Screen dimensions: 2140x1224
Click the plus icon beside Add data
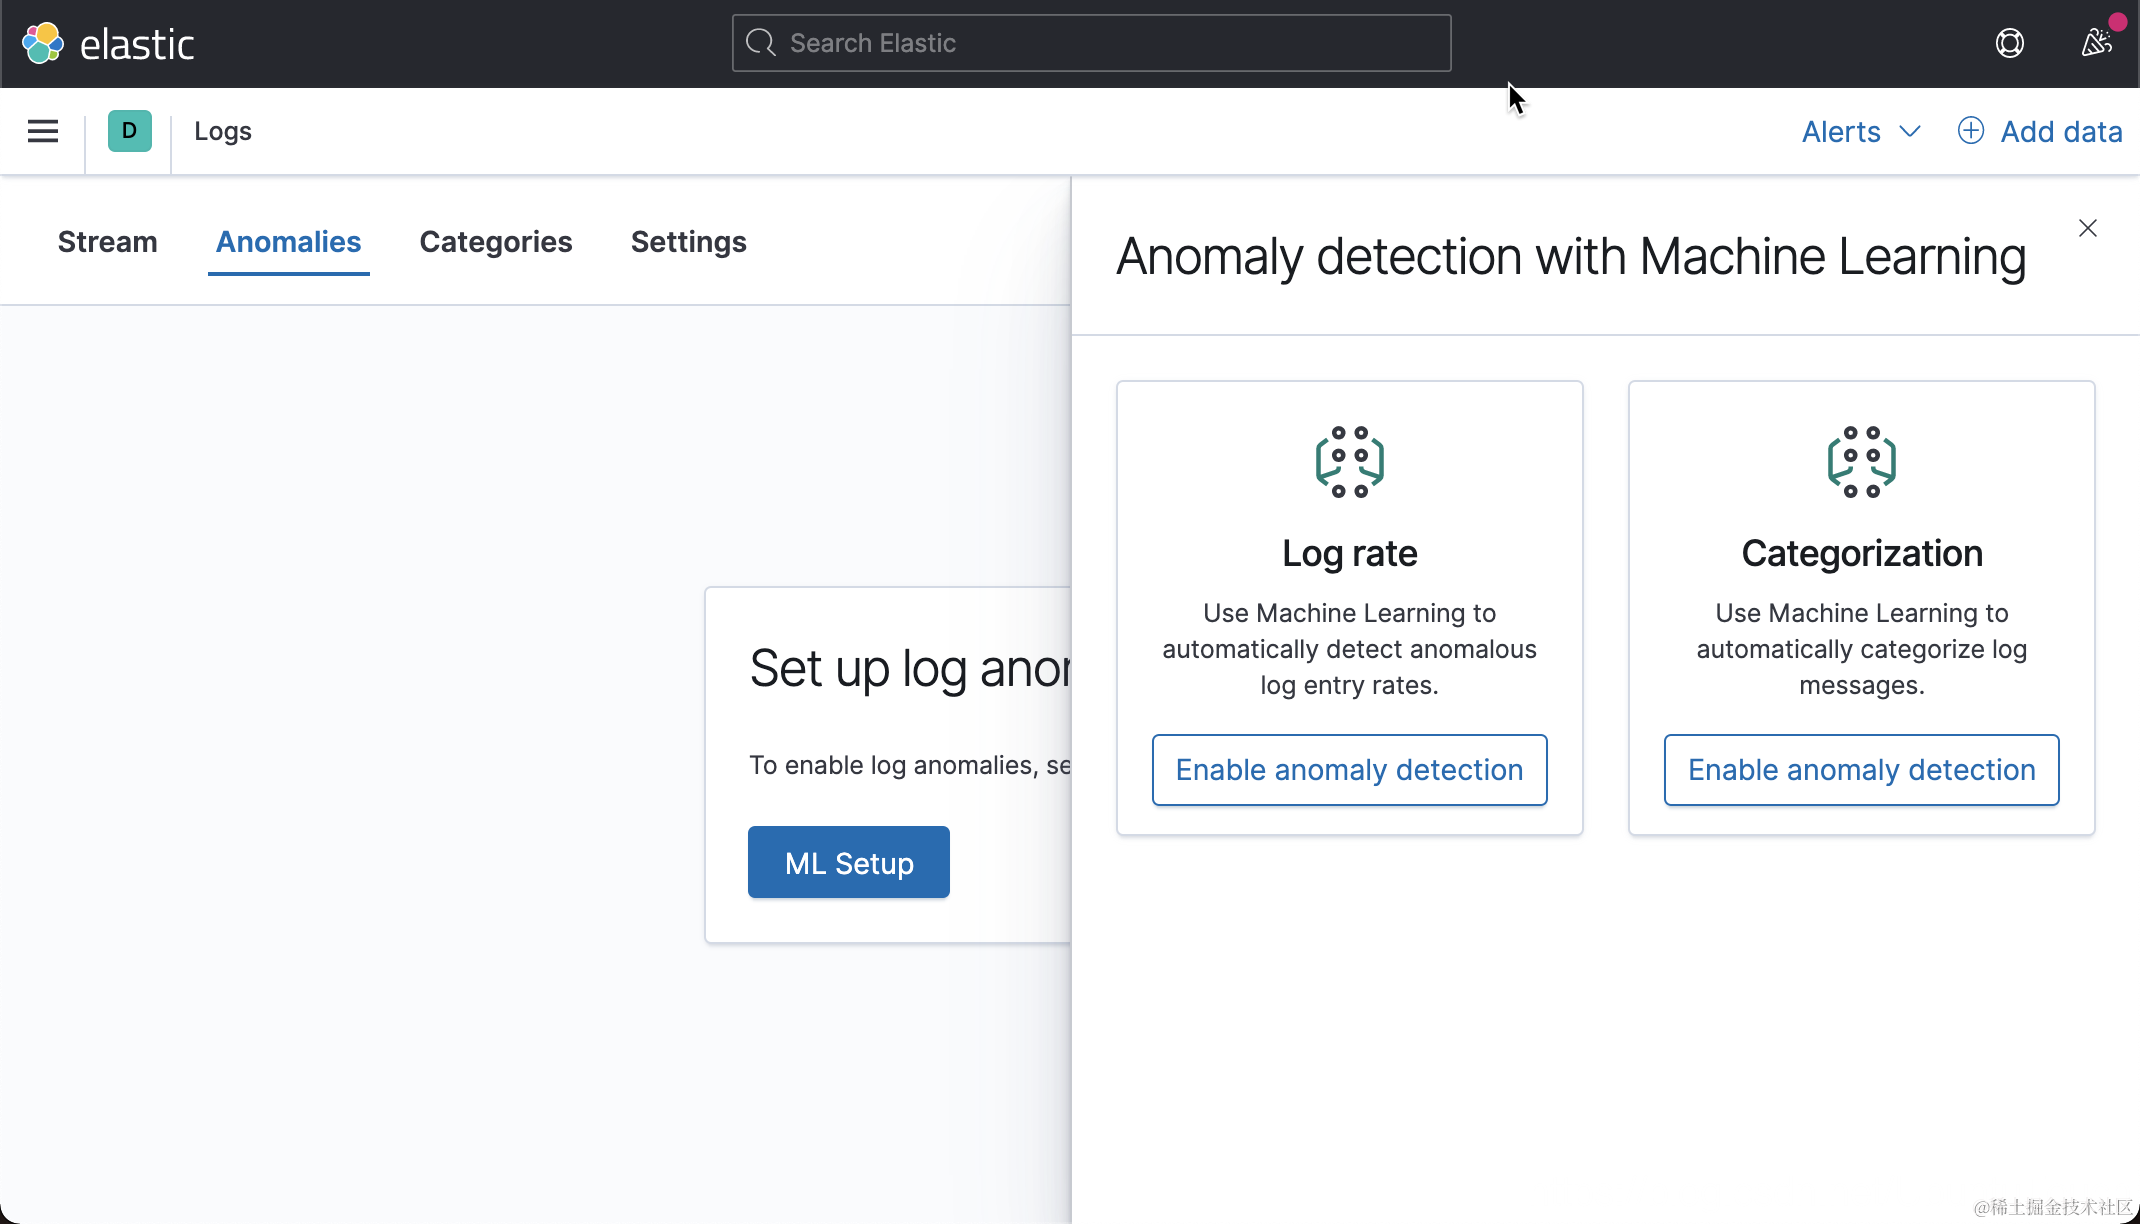click(1970, 131)
